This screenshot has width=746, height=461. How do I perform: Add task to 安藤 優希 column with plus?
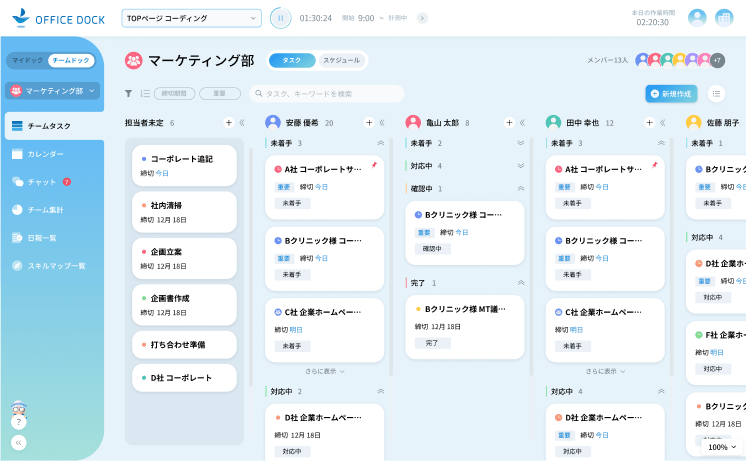[x=369, y=123]
